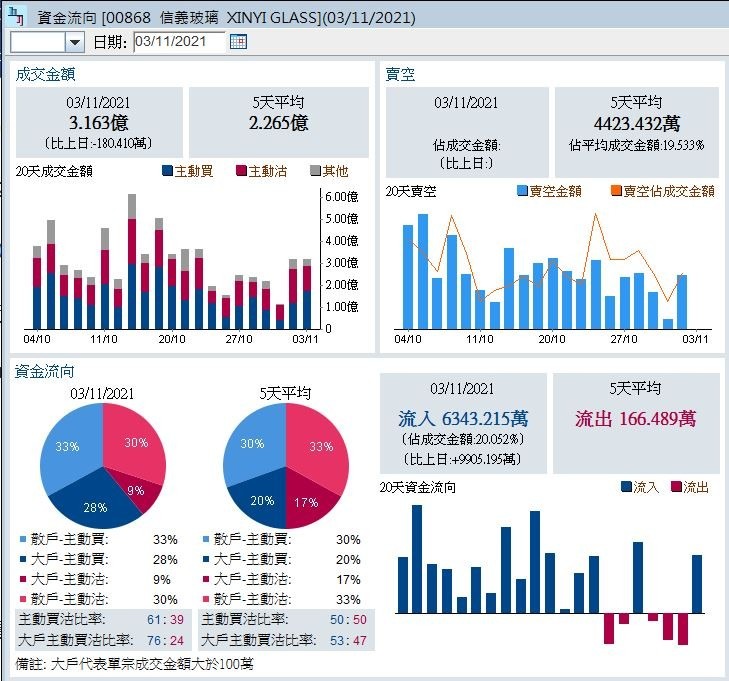Select the 賣空 section heading
729x681 pixels.
tap(400, 74)
